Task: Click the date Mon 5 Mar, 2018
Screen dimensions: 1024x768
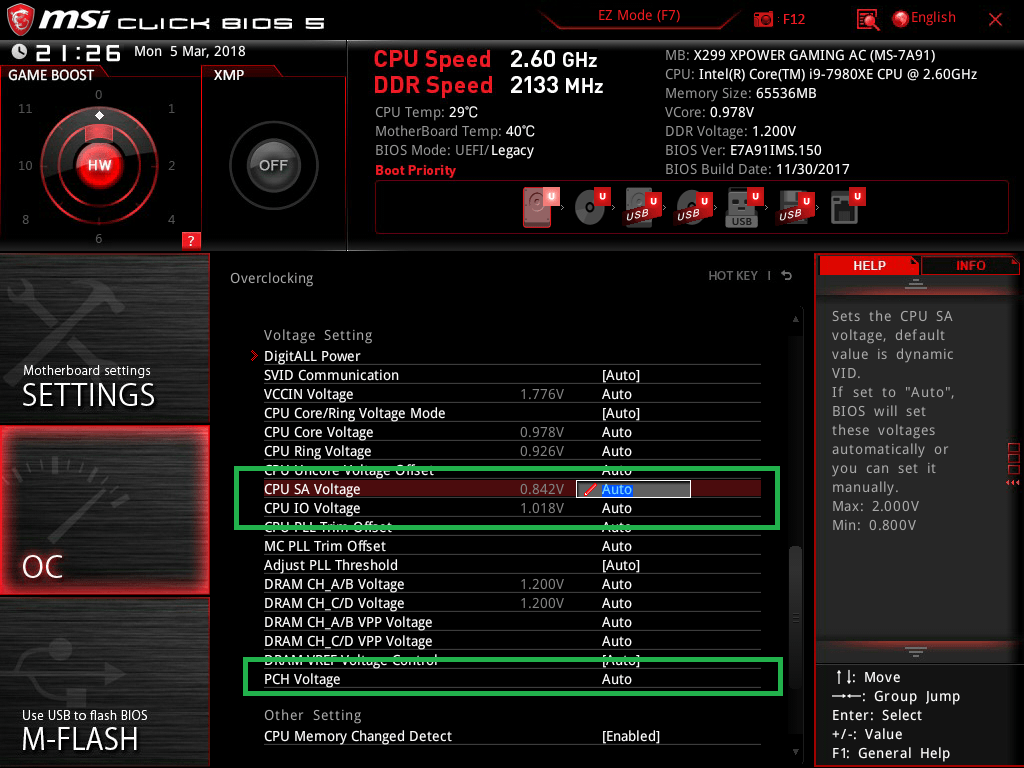Action: (190, 52)
